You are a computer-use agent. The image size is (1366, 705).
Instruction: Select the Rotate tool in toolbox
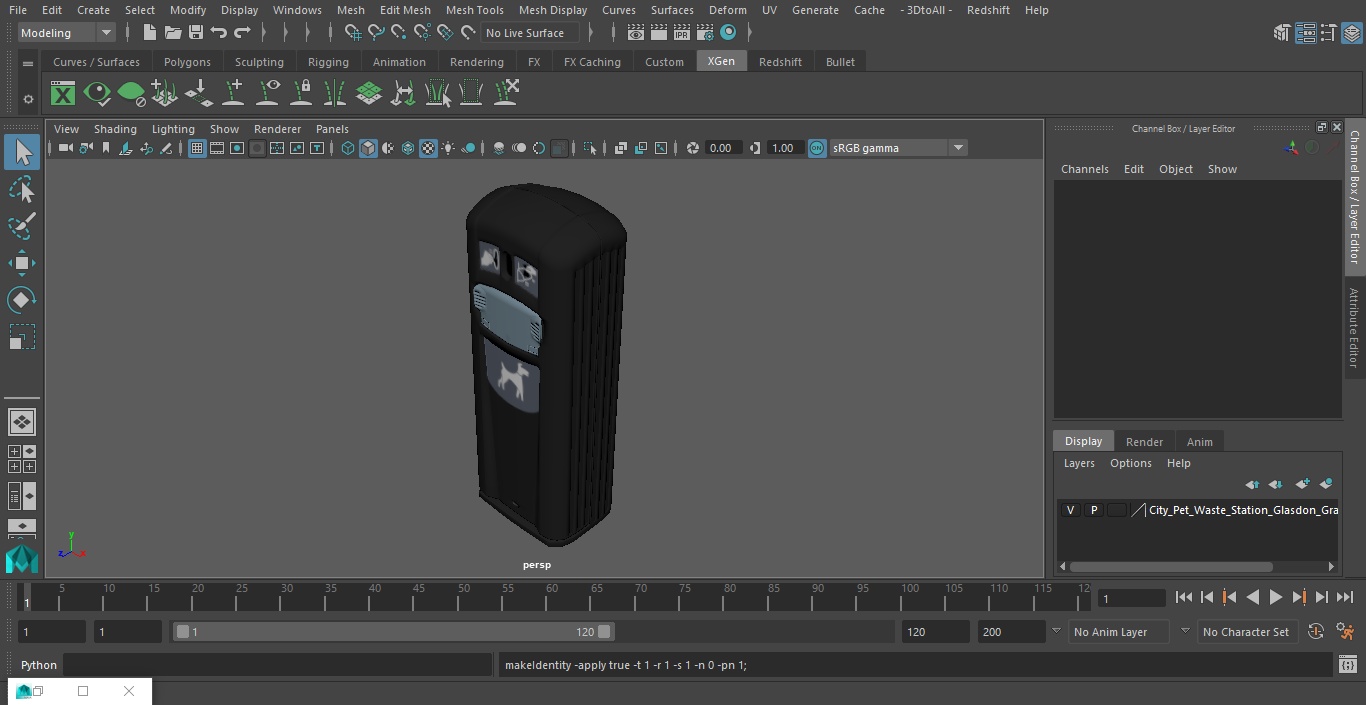(x=22, y=300)
